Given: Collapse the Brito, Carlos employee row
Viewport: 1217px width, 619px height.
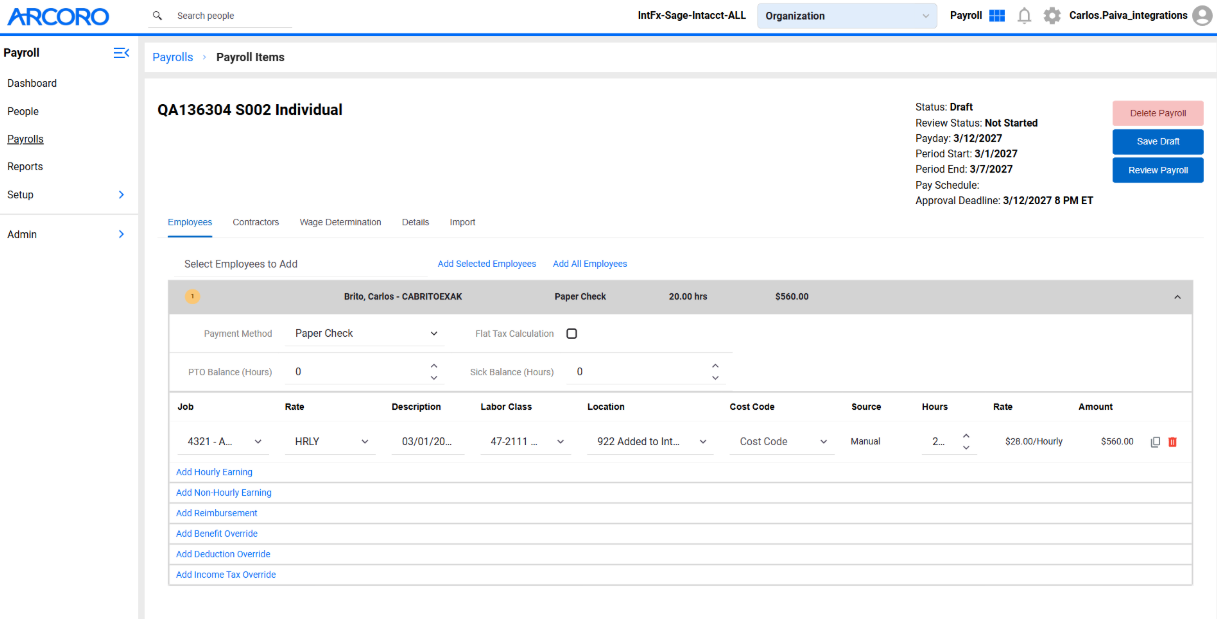Looking at the screenshot, I should tap(1177, 297).
